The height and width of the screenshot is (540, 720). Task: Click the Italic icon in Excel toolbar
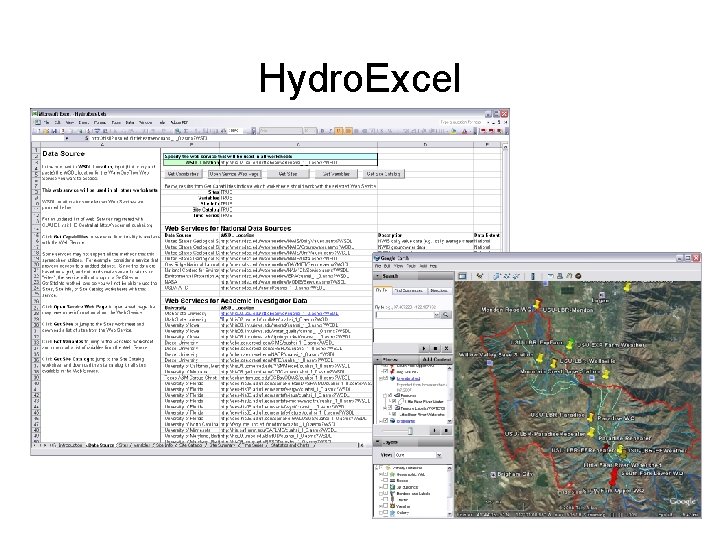(x=330, y=131)
